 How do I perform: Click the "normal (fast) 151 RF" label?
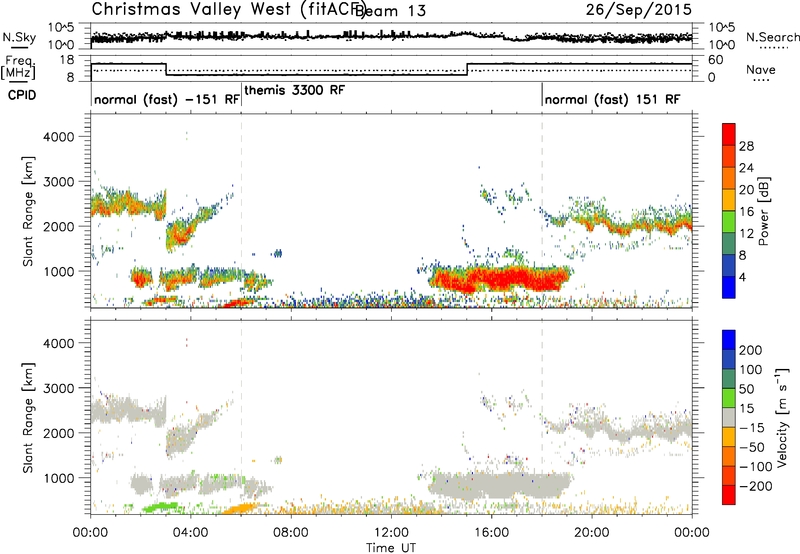click(x=612, y=99)
